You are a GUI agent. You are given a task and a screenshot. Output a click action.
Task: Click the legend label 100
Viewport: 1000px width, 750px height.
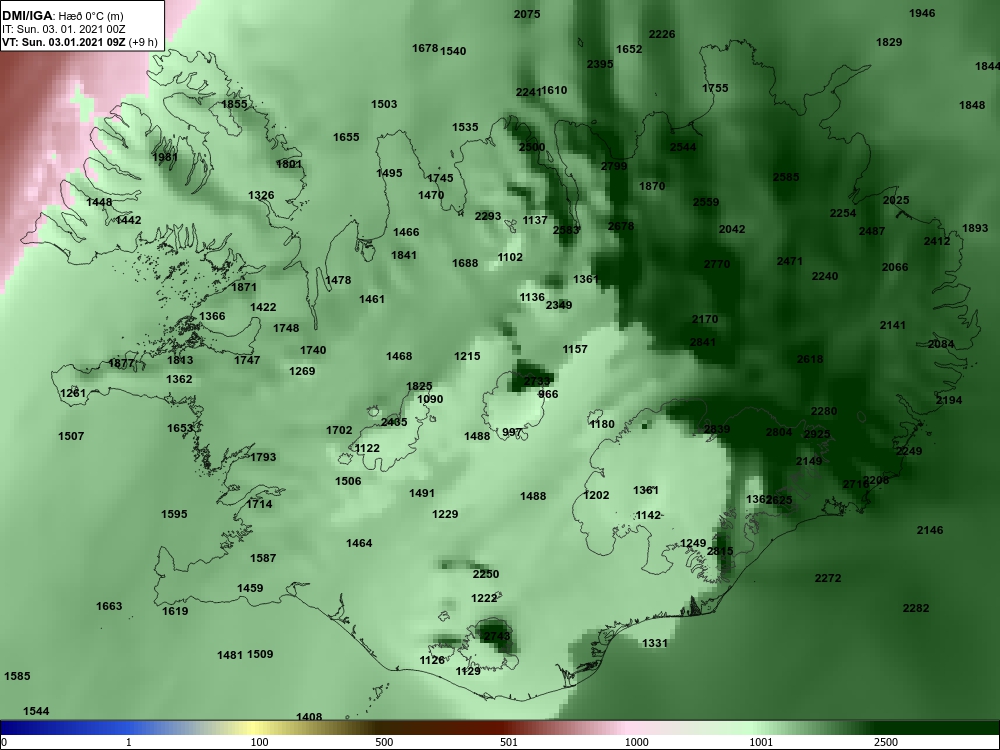pyautogui.click(x=260, y=742)
